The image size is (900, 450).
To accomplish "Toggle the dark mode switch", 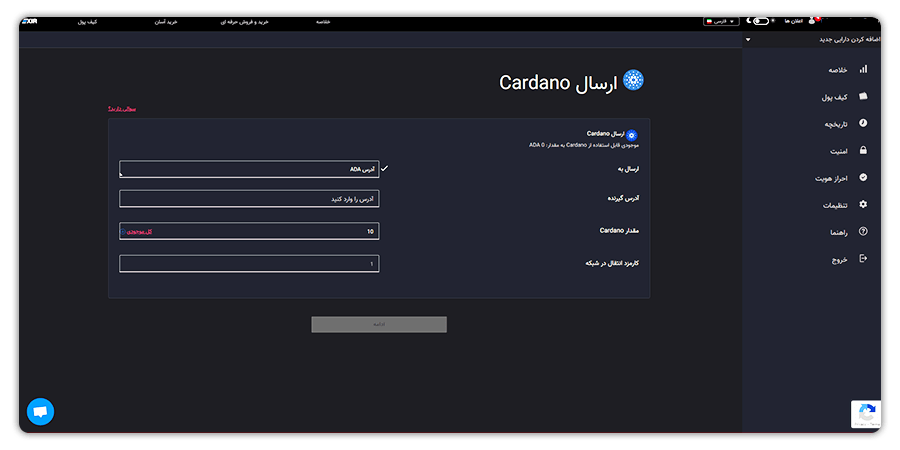I will 761,21.
